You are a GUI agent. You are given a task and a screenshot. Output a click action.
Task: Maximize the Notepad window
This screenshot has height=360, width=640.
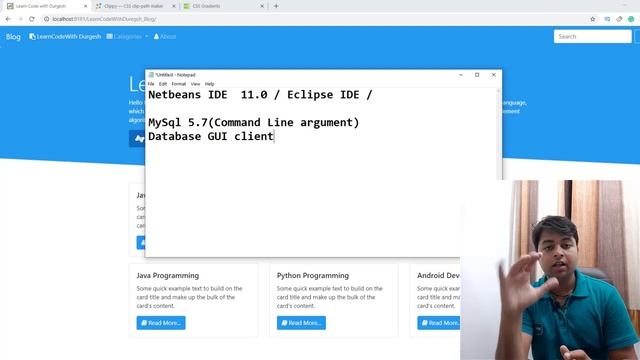click(477, 75)
